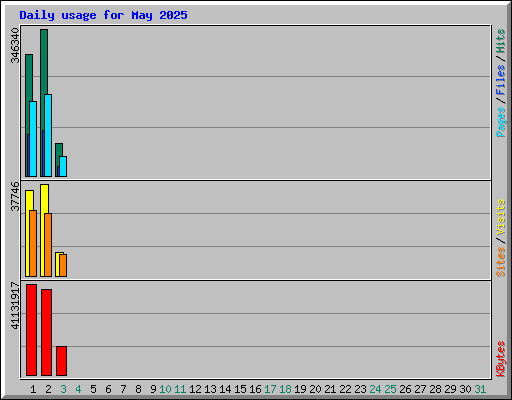Select the blue 'Files' legend label
The height and width of the screenshot is (400, 512).
pyautogui.click(x=501, y=80)
